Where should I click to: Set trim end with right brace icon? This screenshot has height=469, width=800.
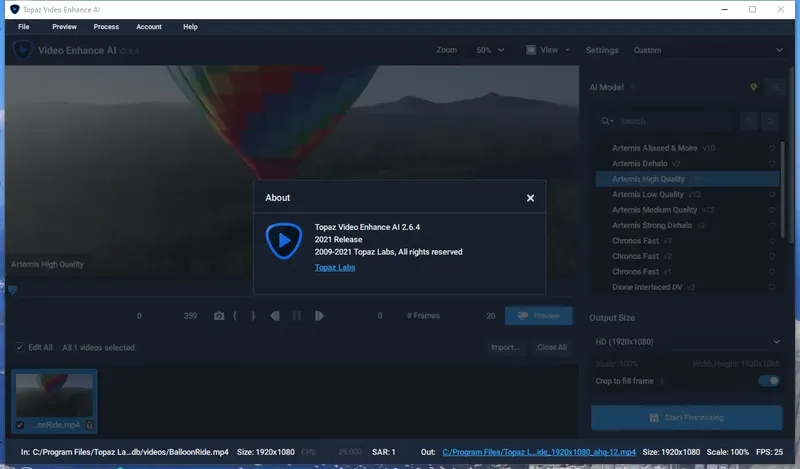coord(253,316)
